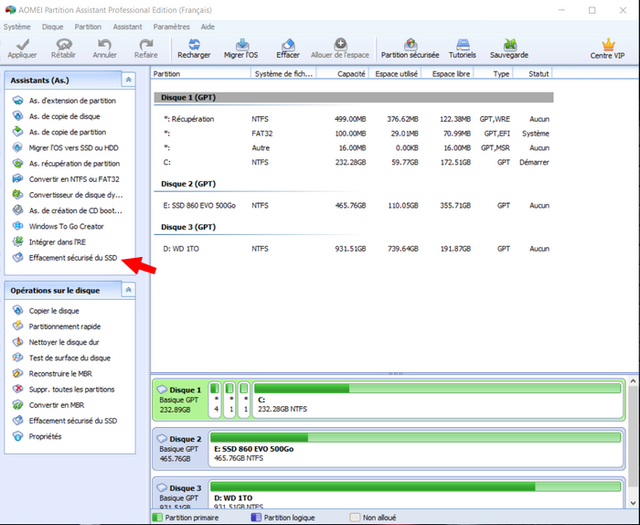Click Copier le disque operation

point(54,311)
